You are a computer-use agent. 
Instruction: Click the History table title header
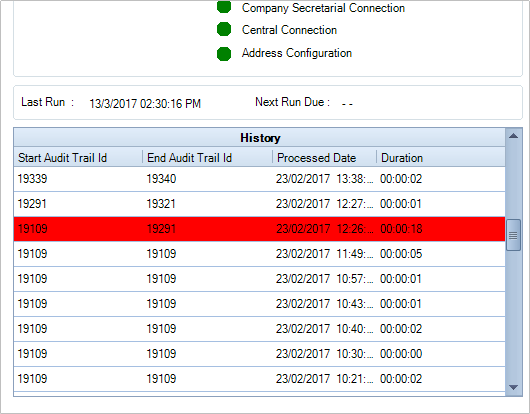(260, 138)
